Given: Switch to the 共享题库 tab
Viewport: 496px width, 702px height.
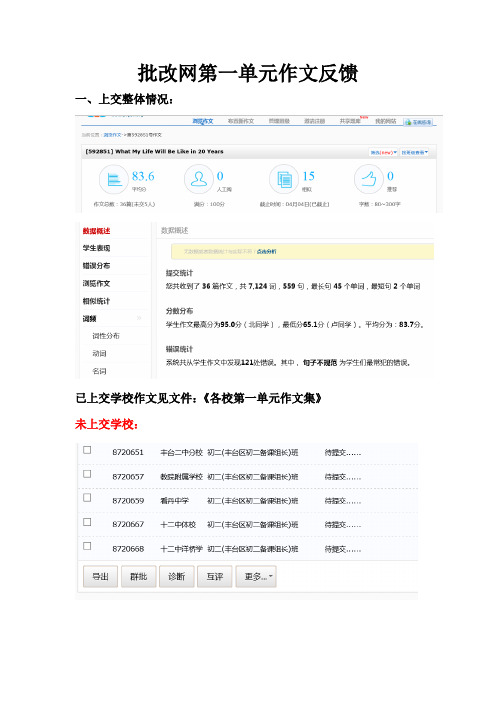Looking at the screenshot, I should (x=350, y=121).
